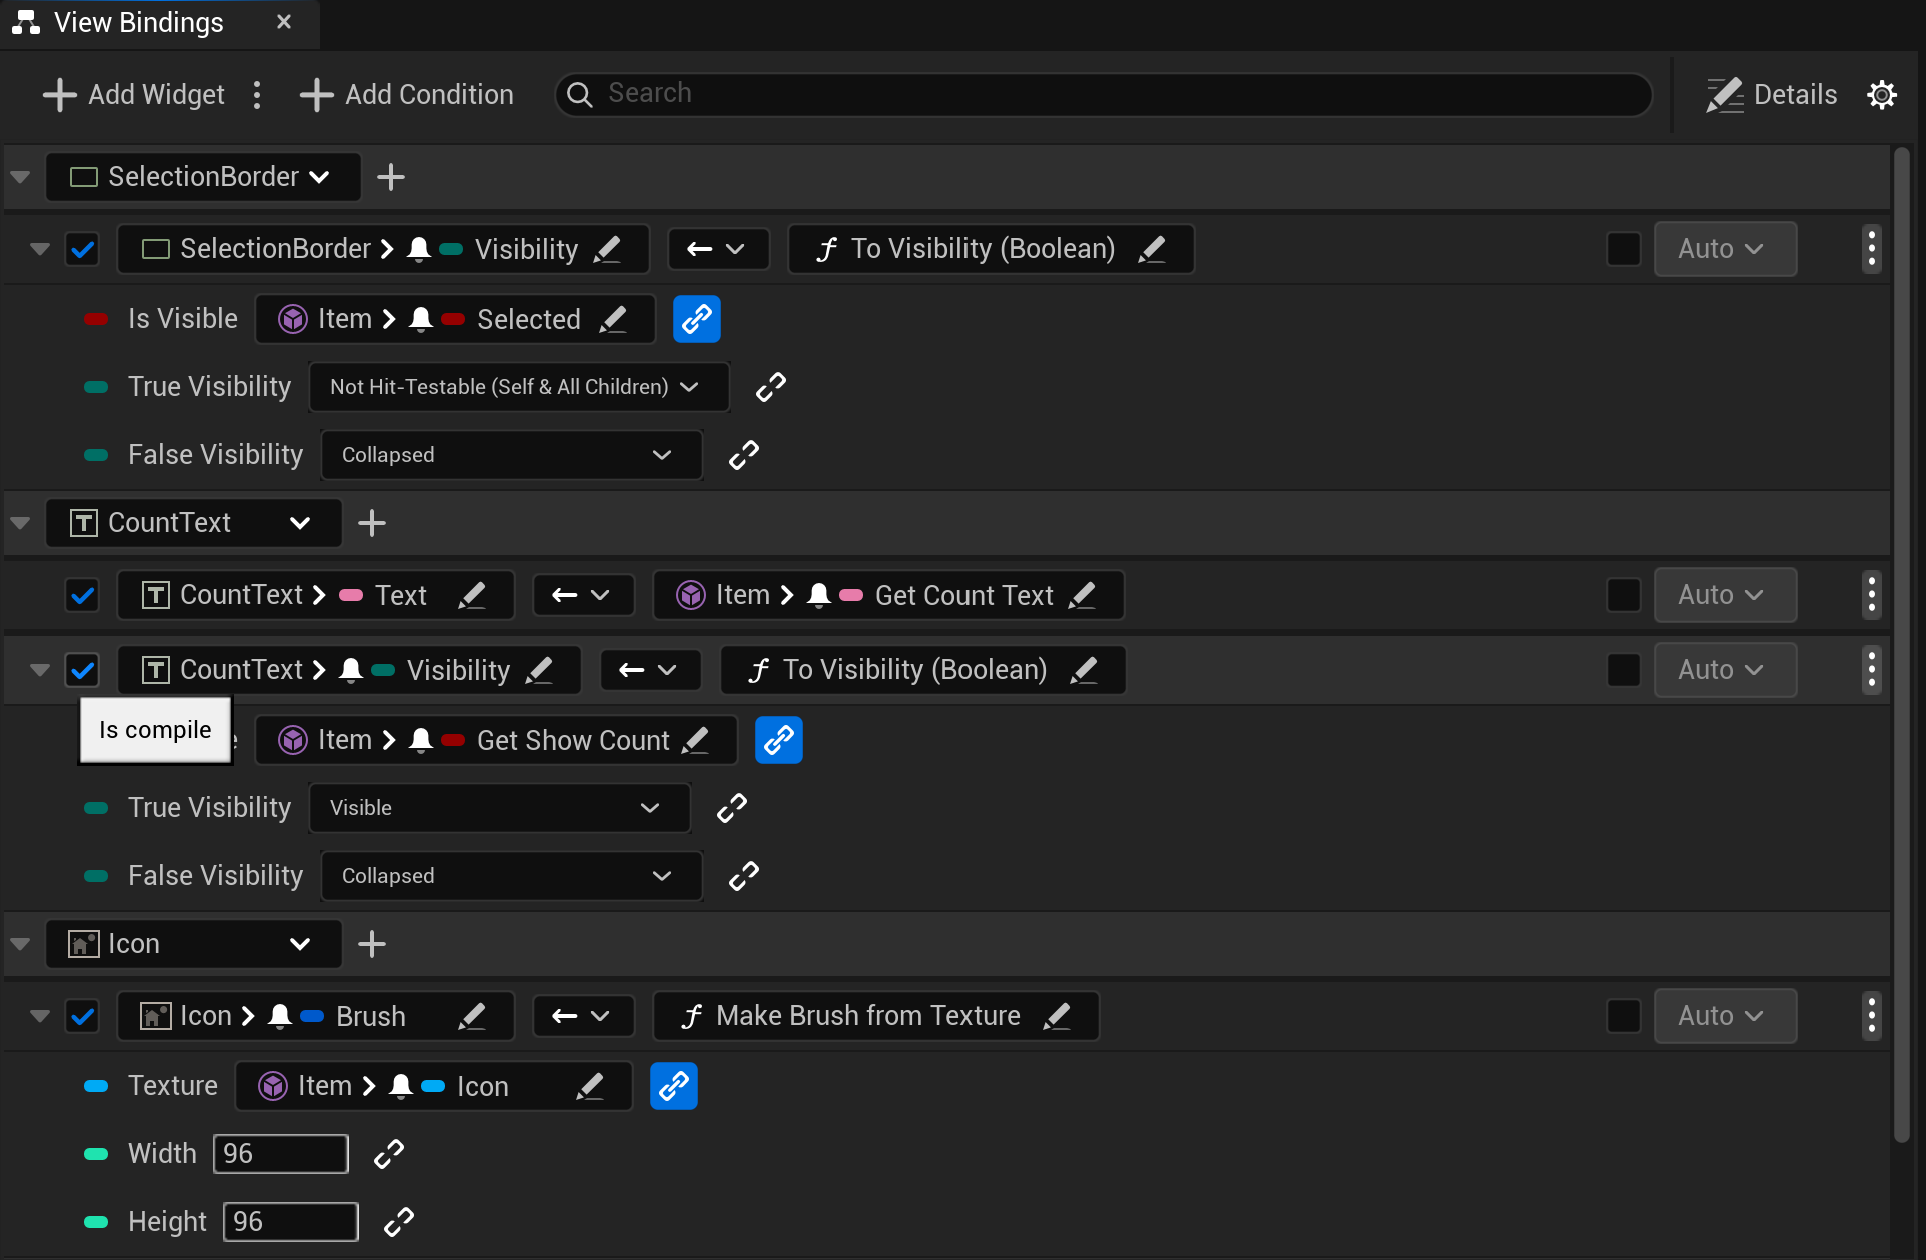Viewport: 1926px width, 1260px height.
Task: Toggle dark checkbox left of Auto in Icon Brush row
Action: point(1624,1016)
